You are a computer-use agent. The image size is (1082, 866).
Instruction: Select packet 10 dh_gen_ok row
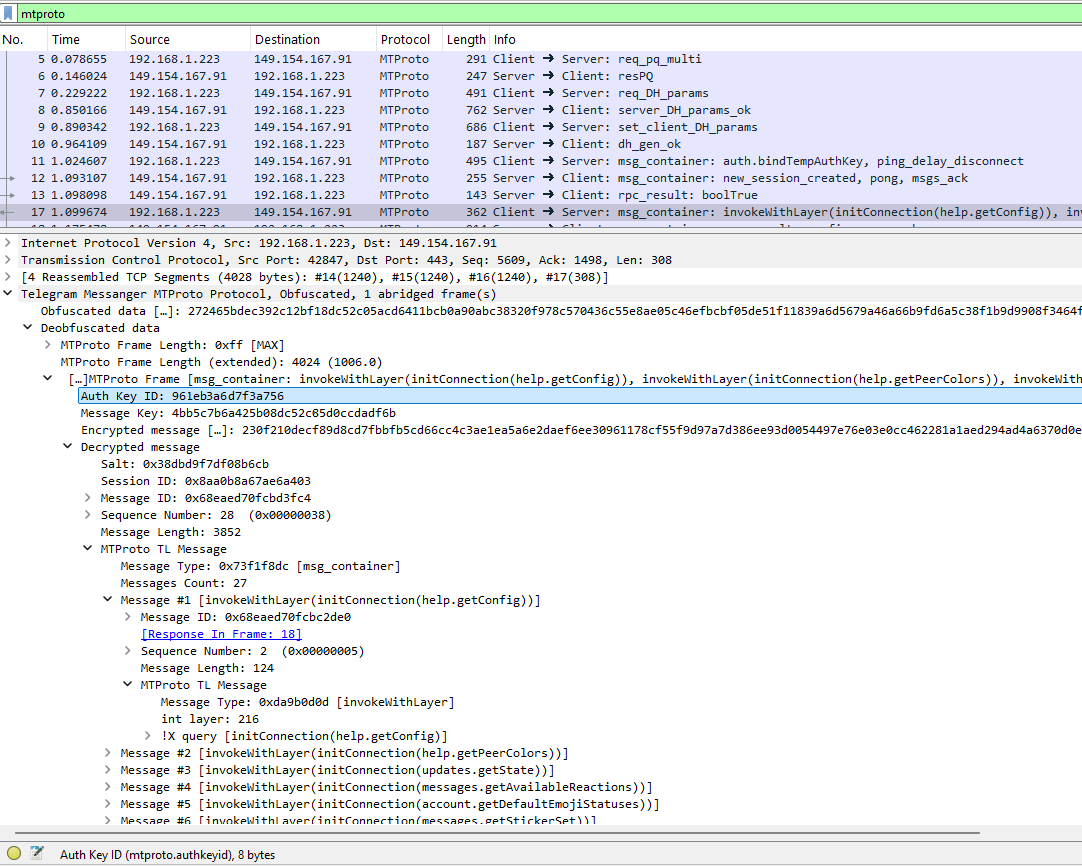coord(541,144)
